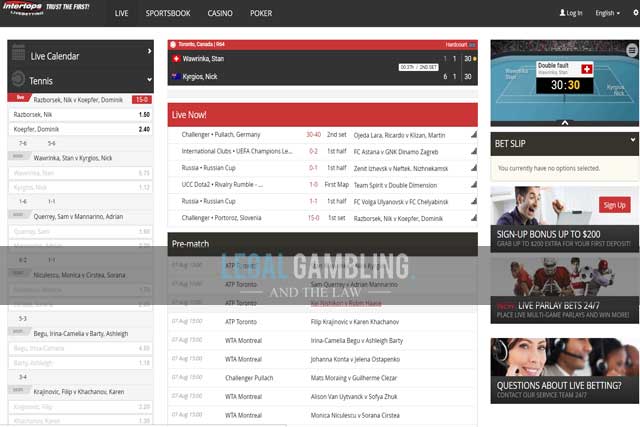Collapse the BET SLIP panel chevron

point(633,140)
